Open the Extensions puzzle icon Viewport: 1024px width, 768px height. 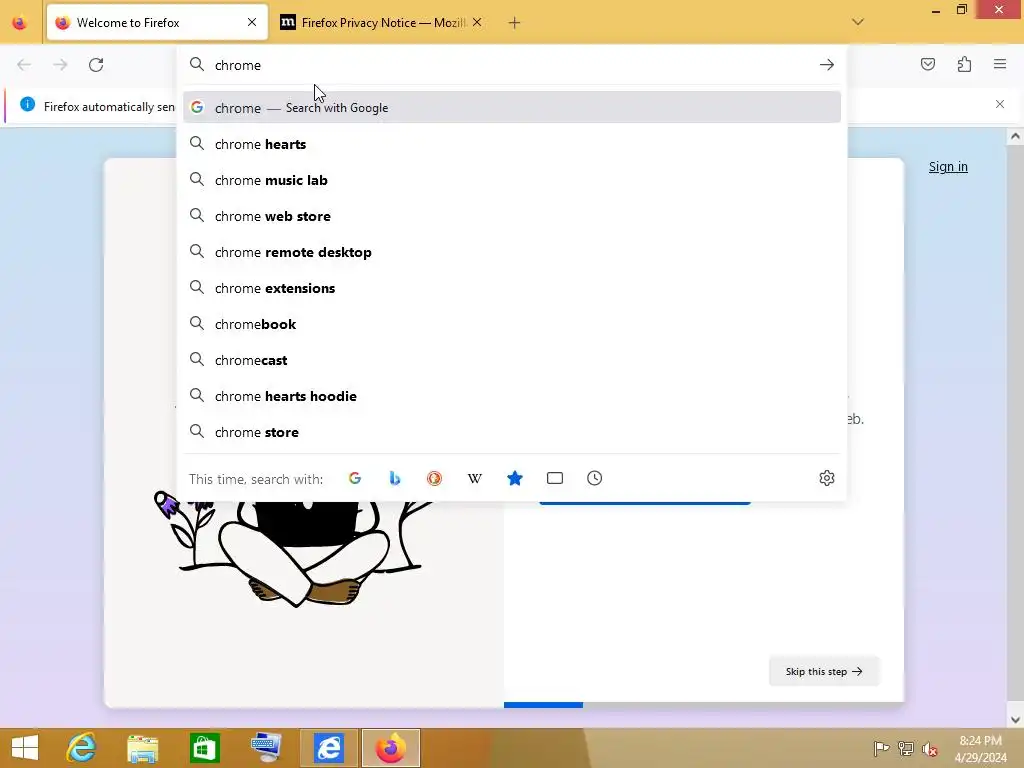(964, 64)
